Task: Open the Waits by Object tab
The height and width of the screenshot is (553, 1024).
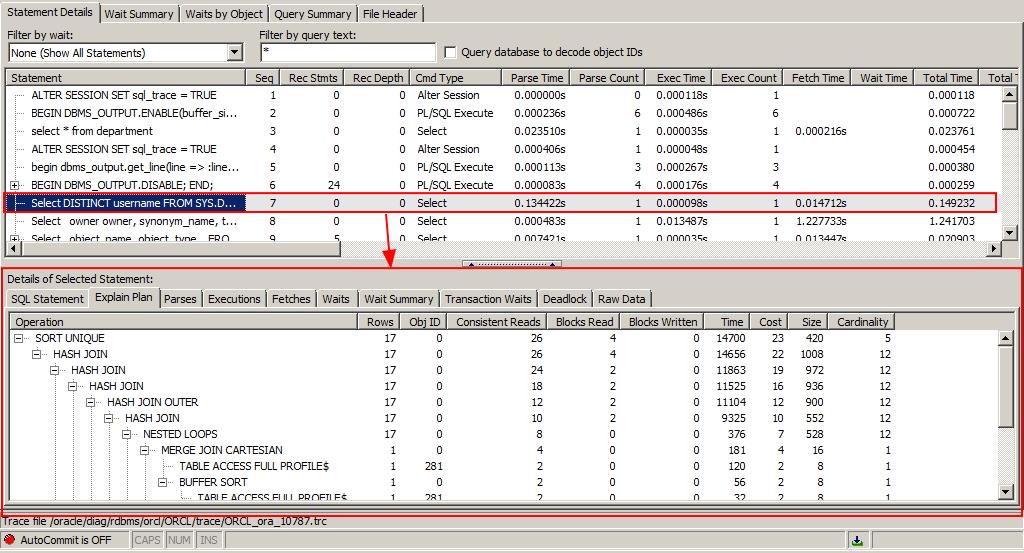Action: [x=225, y=14]
